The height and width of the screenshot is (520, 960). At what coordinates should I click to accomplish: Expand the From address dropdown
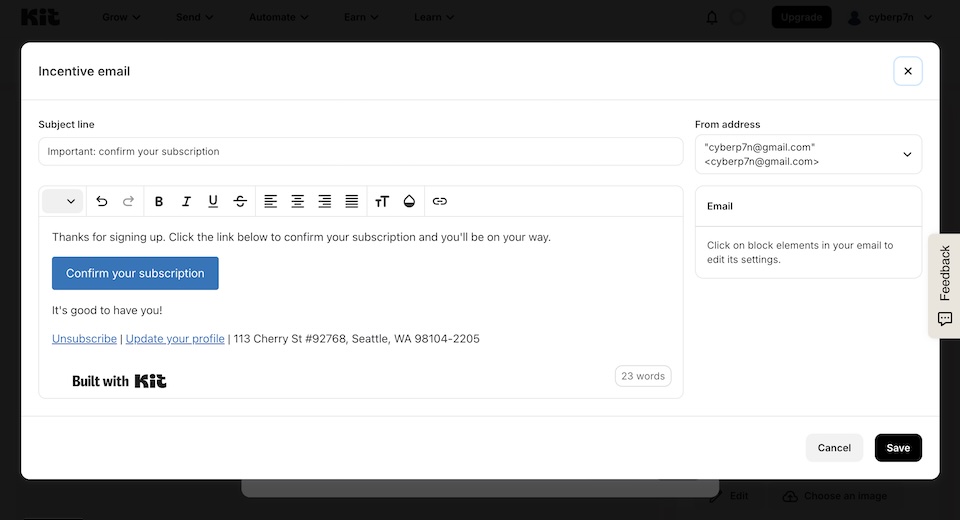[x=808, y=154]
